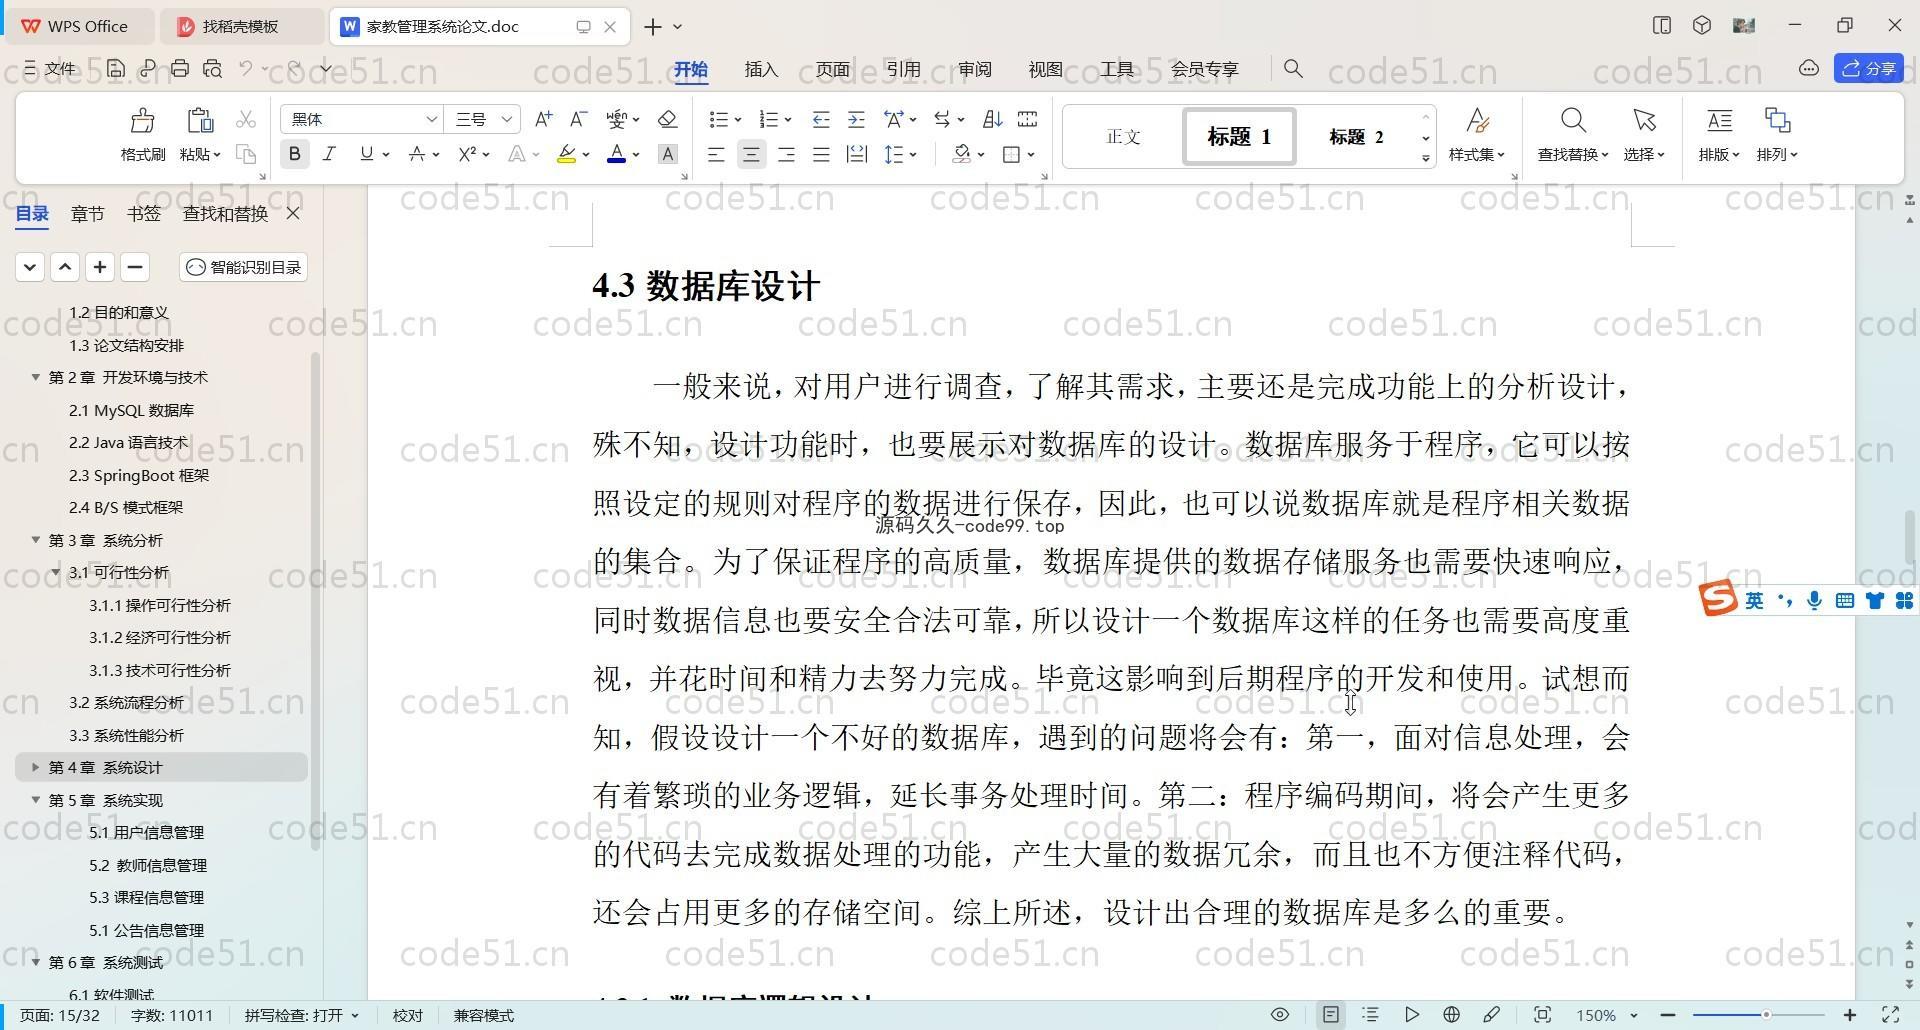Click the zoom slider handle
The width and height of the screenshot is (1920, 1030).
point(1766,1015)
